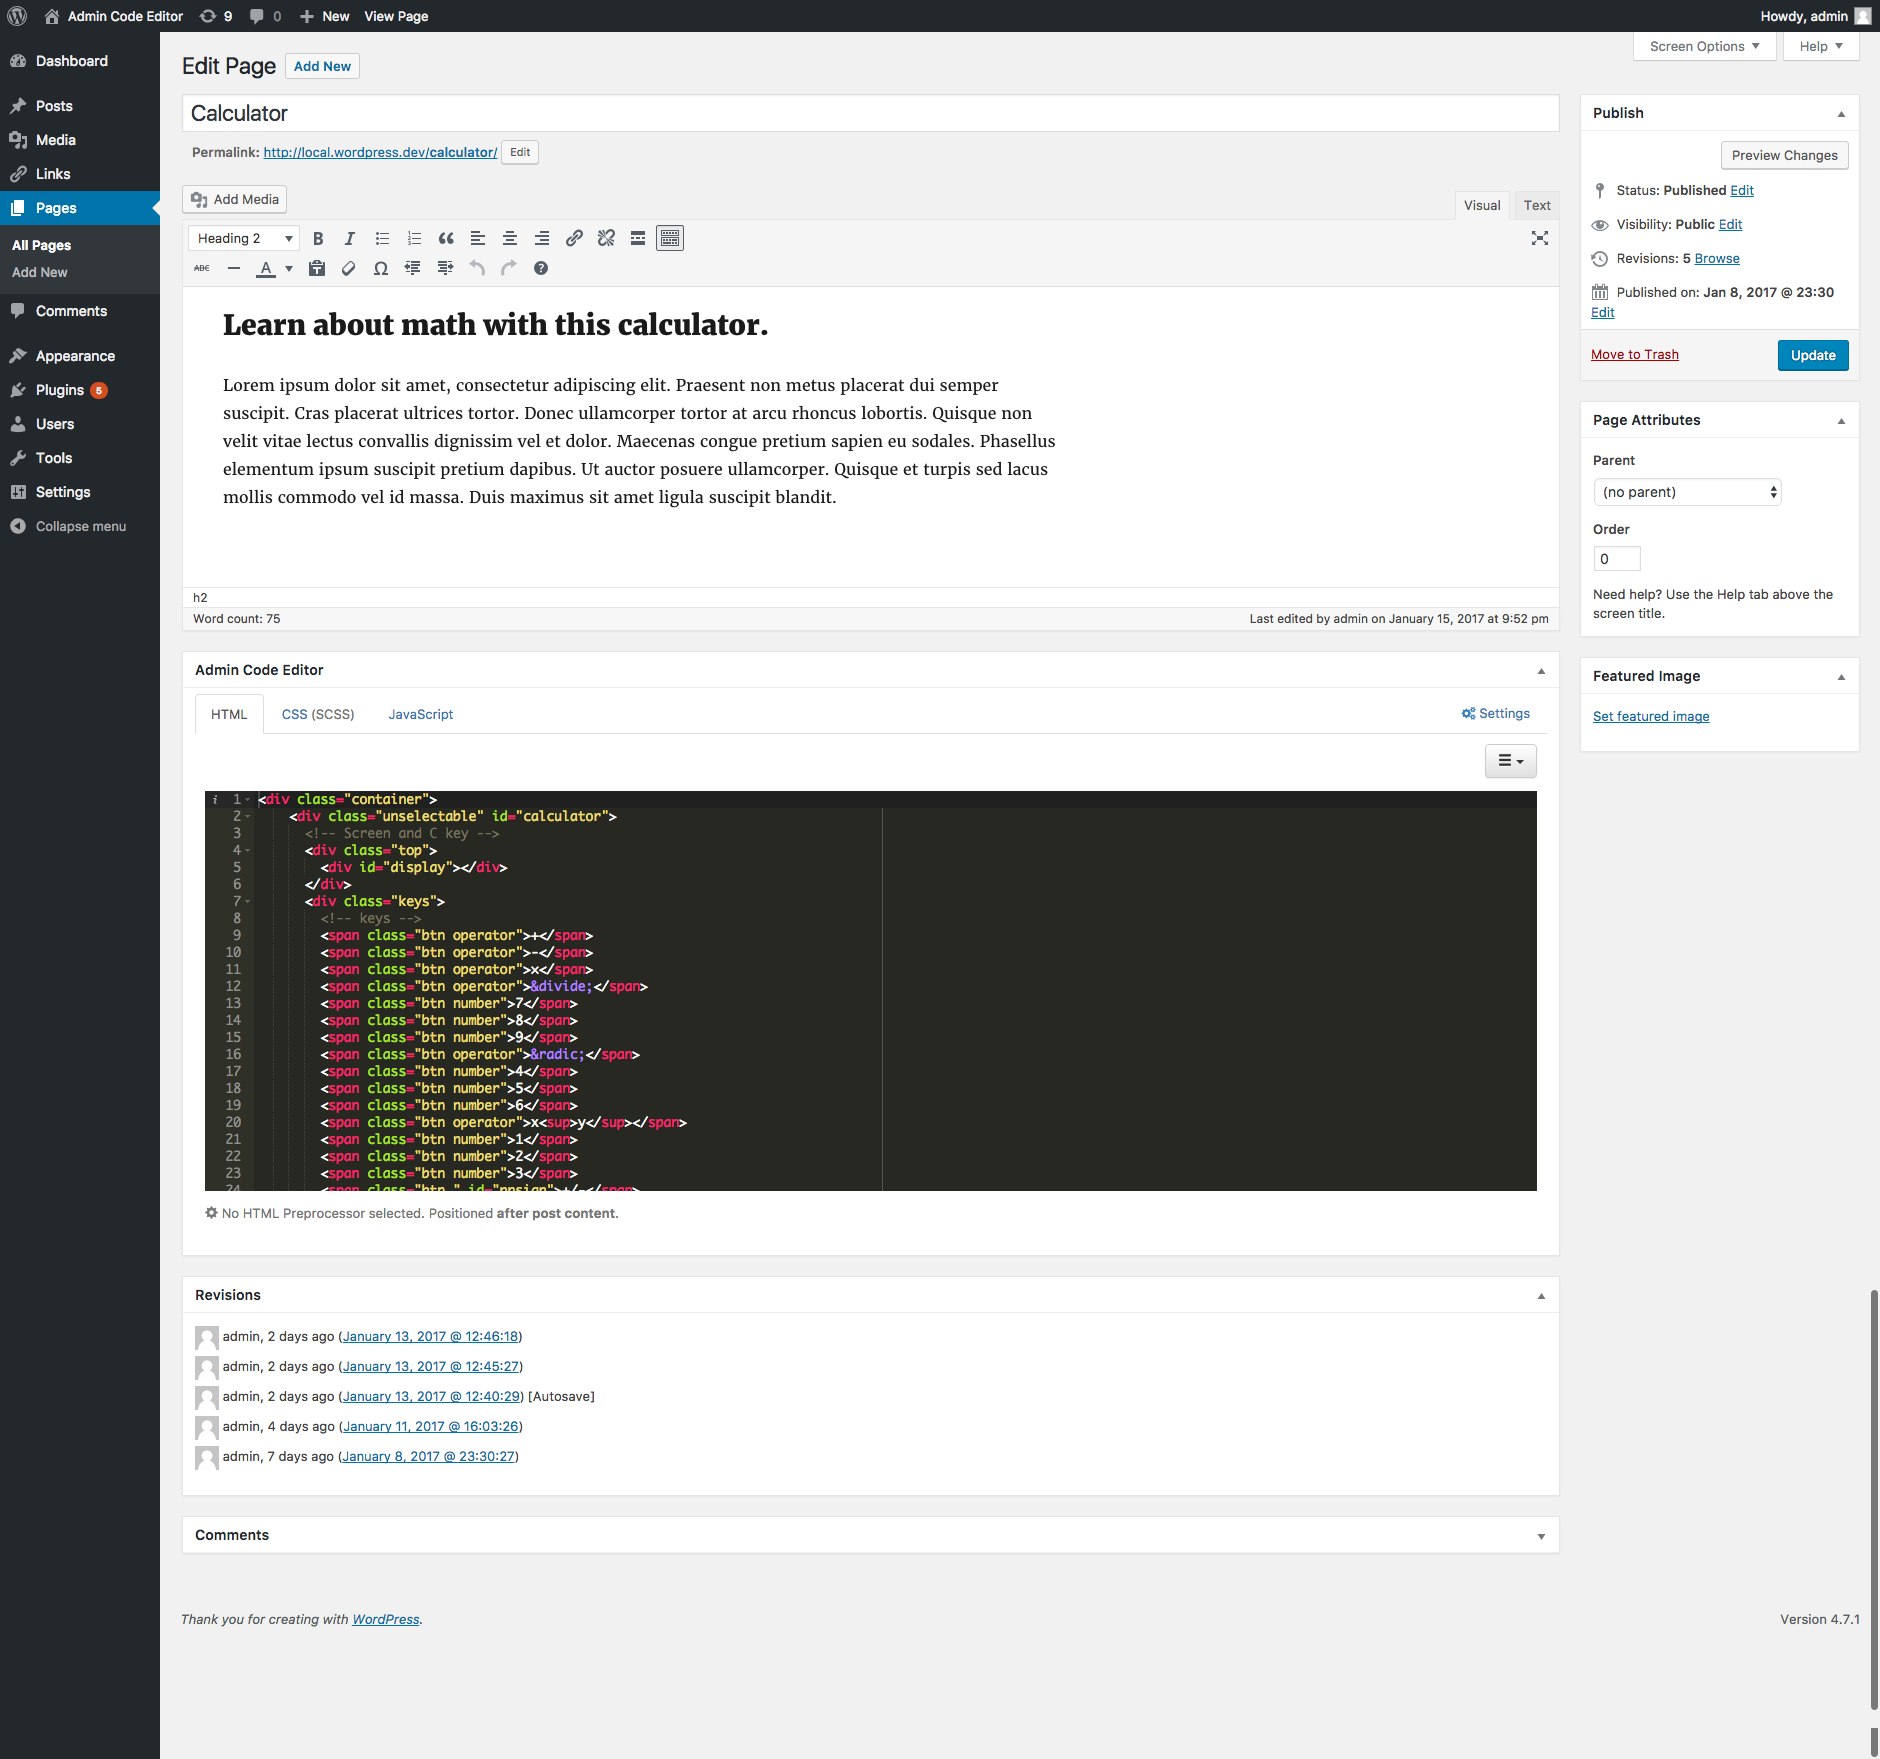Open the Set featured image link
Screen dimensions: 1880x1759
click(1651, 716)
